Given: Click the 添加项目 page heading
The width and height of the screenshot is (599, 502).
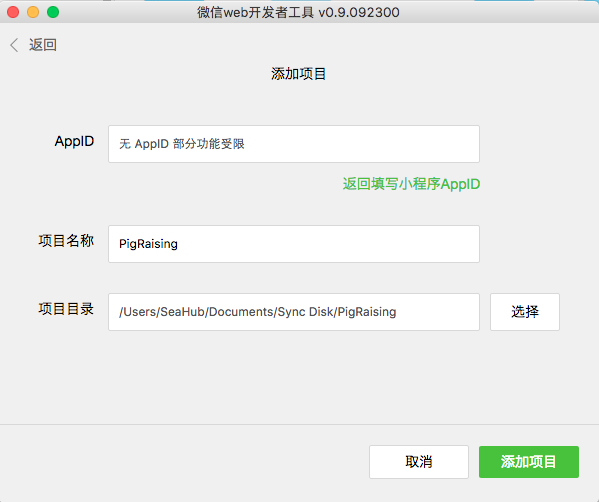Looking at the screenshot, I should pyautogui.click(x=298, y=74).
